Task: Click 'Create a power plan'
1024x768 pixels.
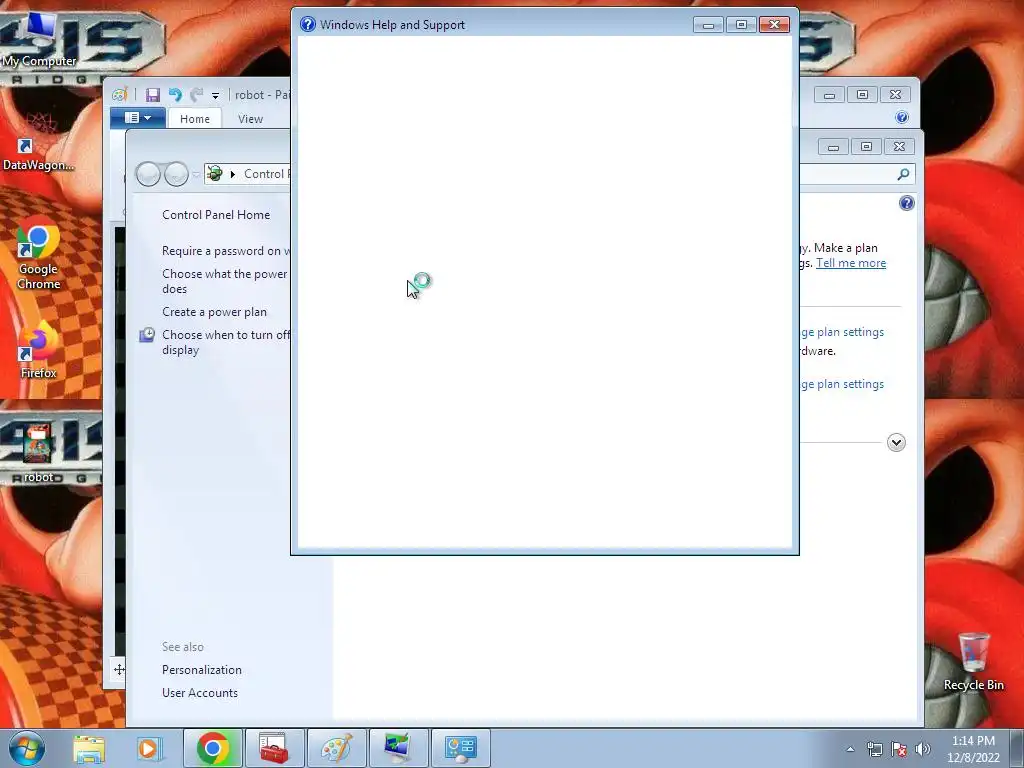Action: click(x=214, y=312)
